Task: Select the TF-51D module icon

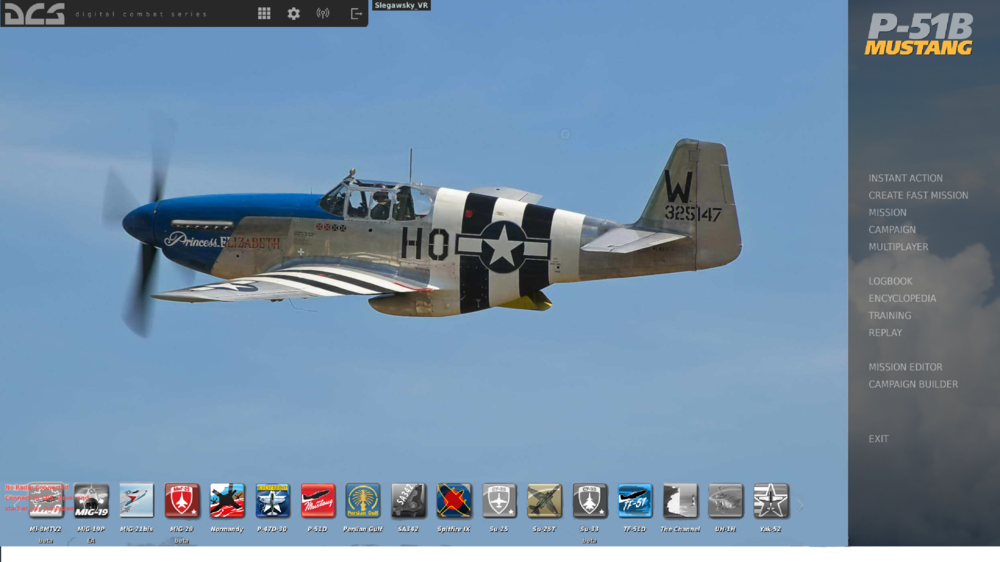Action: coord(635,500)
